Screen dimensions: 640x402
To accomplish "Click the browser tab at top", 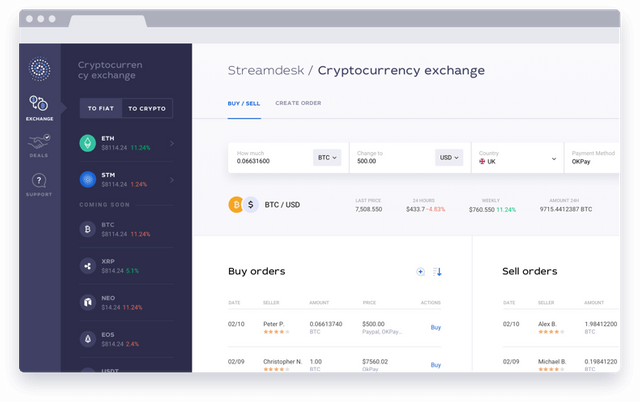I will [x=107, y=21].
